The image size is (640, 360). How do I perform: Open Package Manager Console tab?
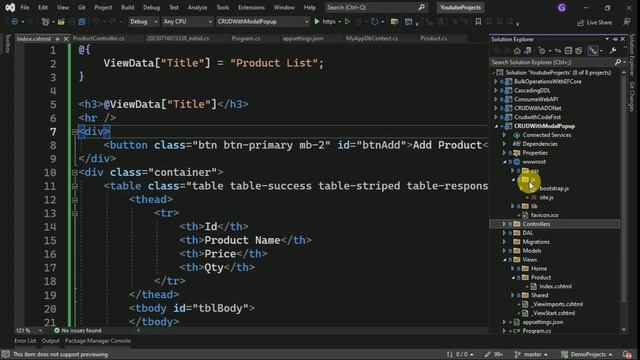98,341
